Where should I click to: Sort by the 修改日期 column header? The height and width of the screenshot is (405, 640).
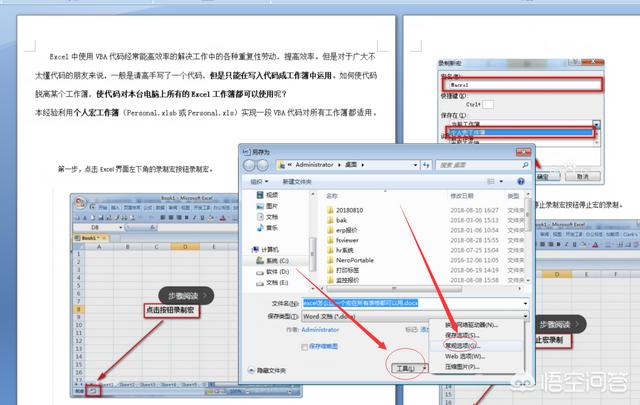pyautogui.click(x=462, y=196)
